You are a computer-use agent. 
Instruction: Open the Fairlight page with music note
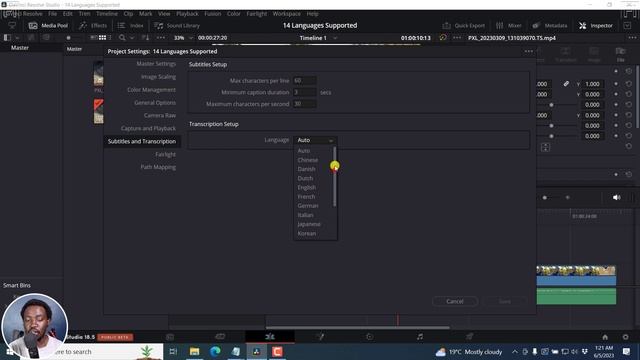click(420, 337)
